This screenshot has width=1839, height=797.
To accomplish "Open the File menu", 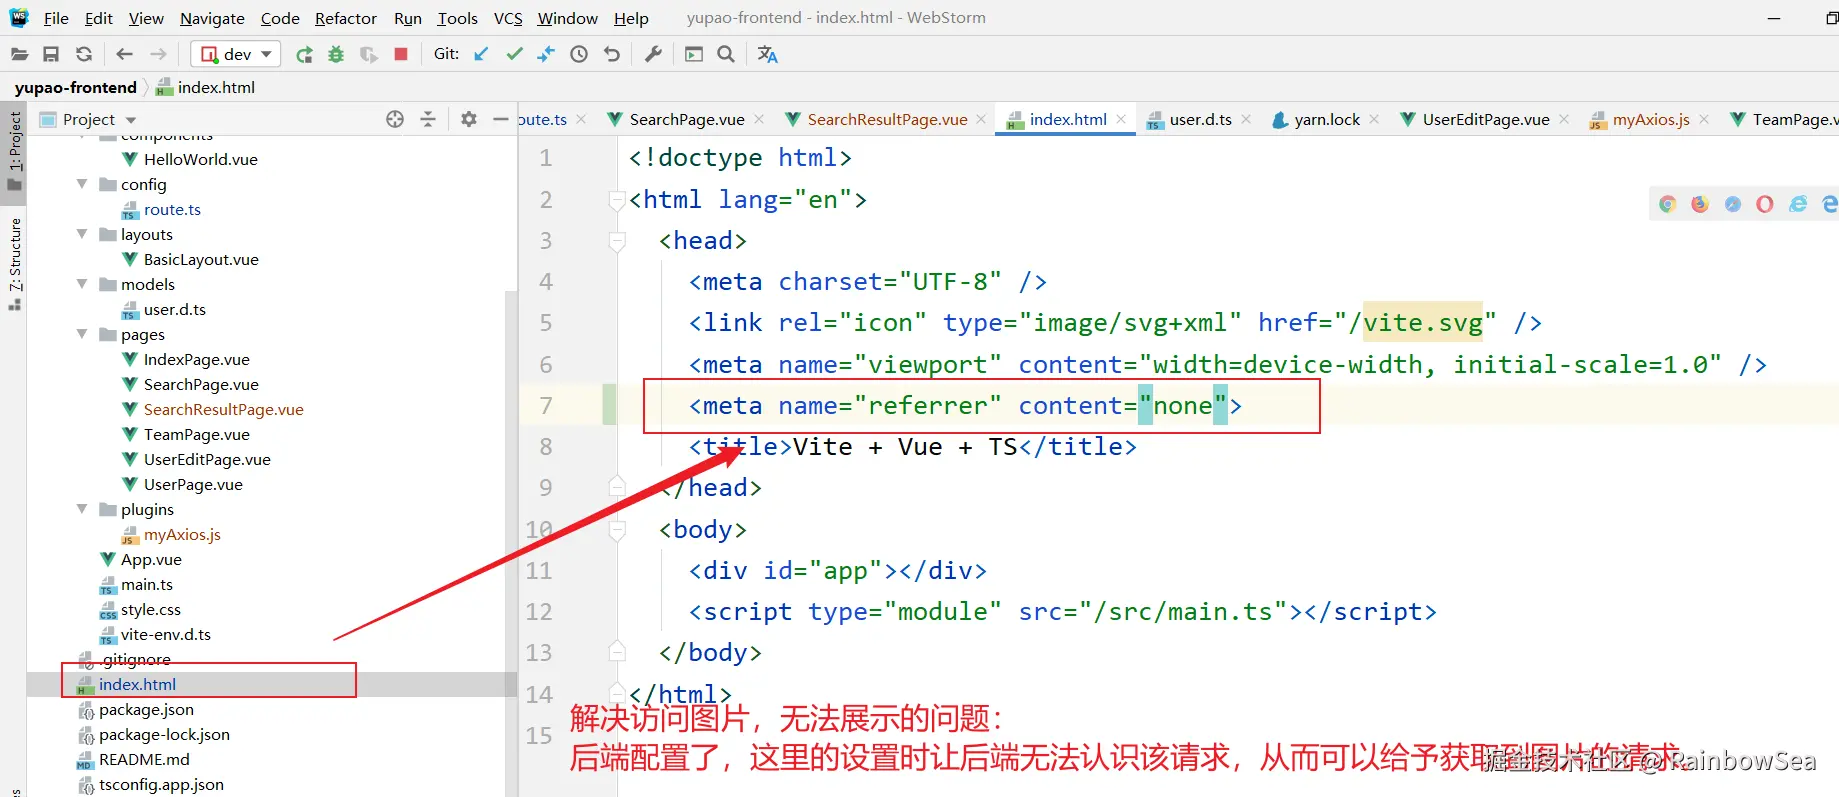I will (x=56, y=18).
